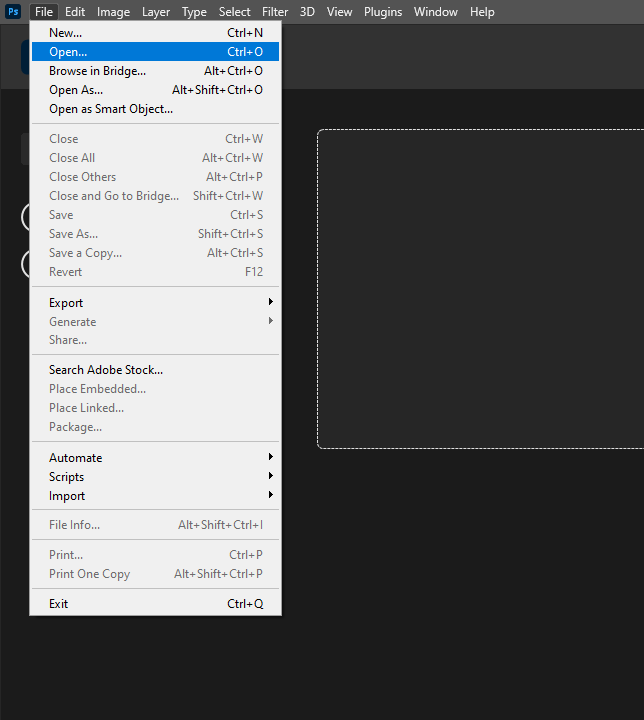Click the Photoshop Ps logo icon
Viewport: 644px width, 720px height.
(13, 11)
